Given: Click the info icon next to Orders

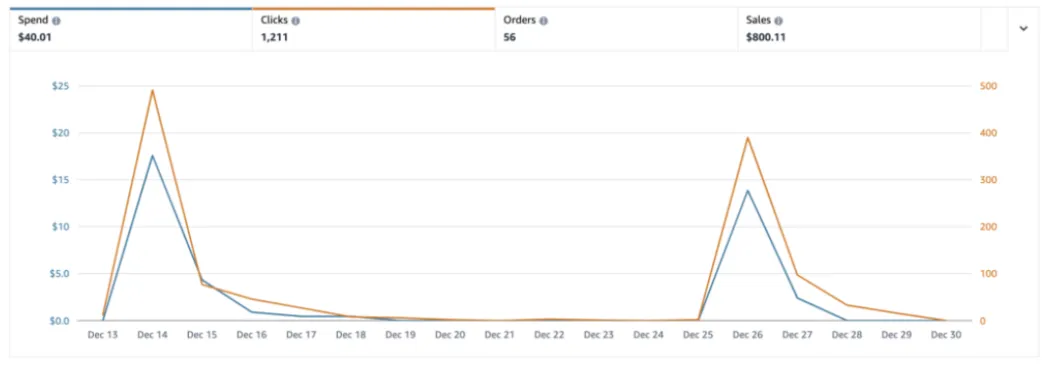Looking at the screenshot, I should 544,21.
